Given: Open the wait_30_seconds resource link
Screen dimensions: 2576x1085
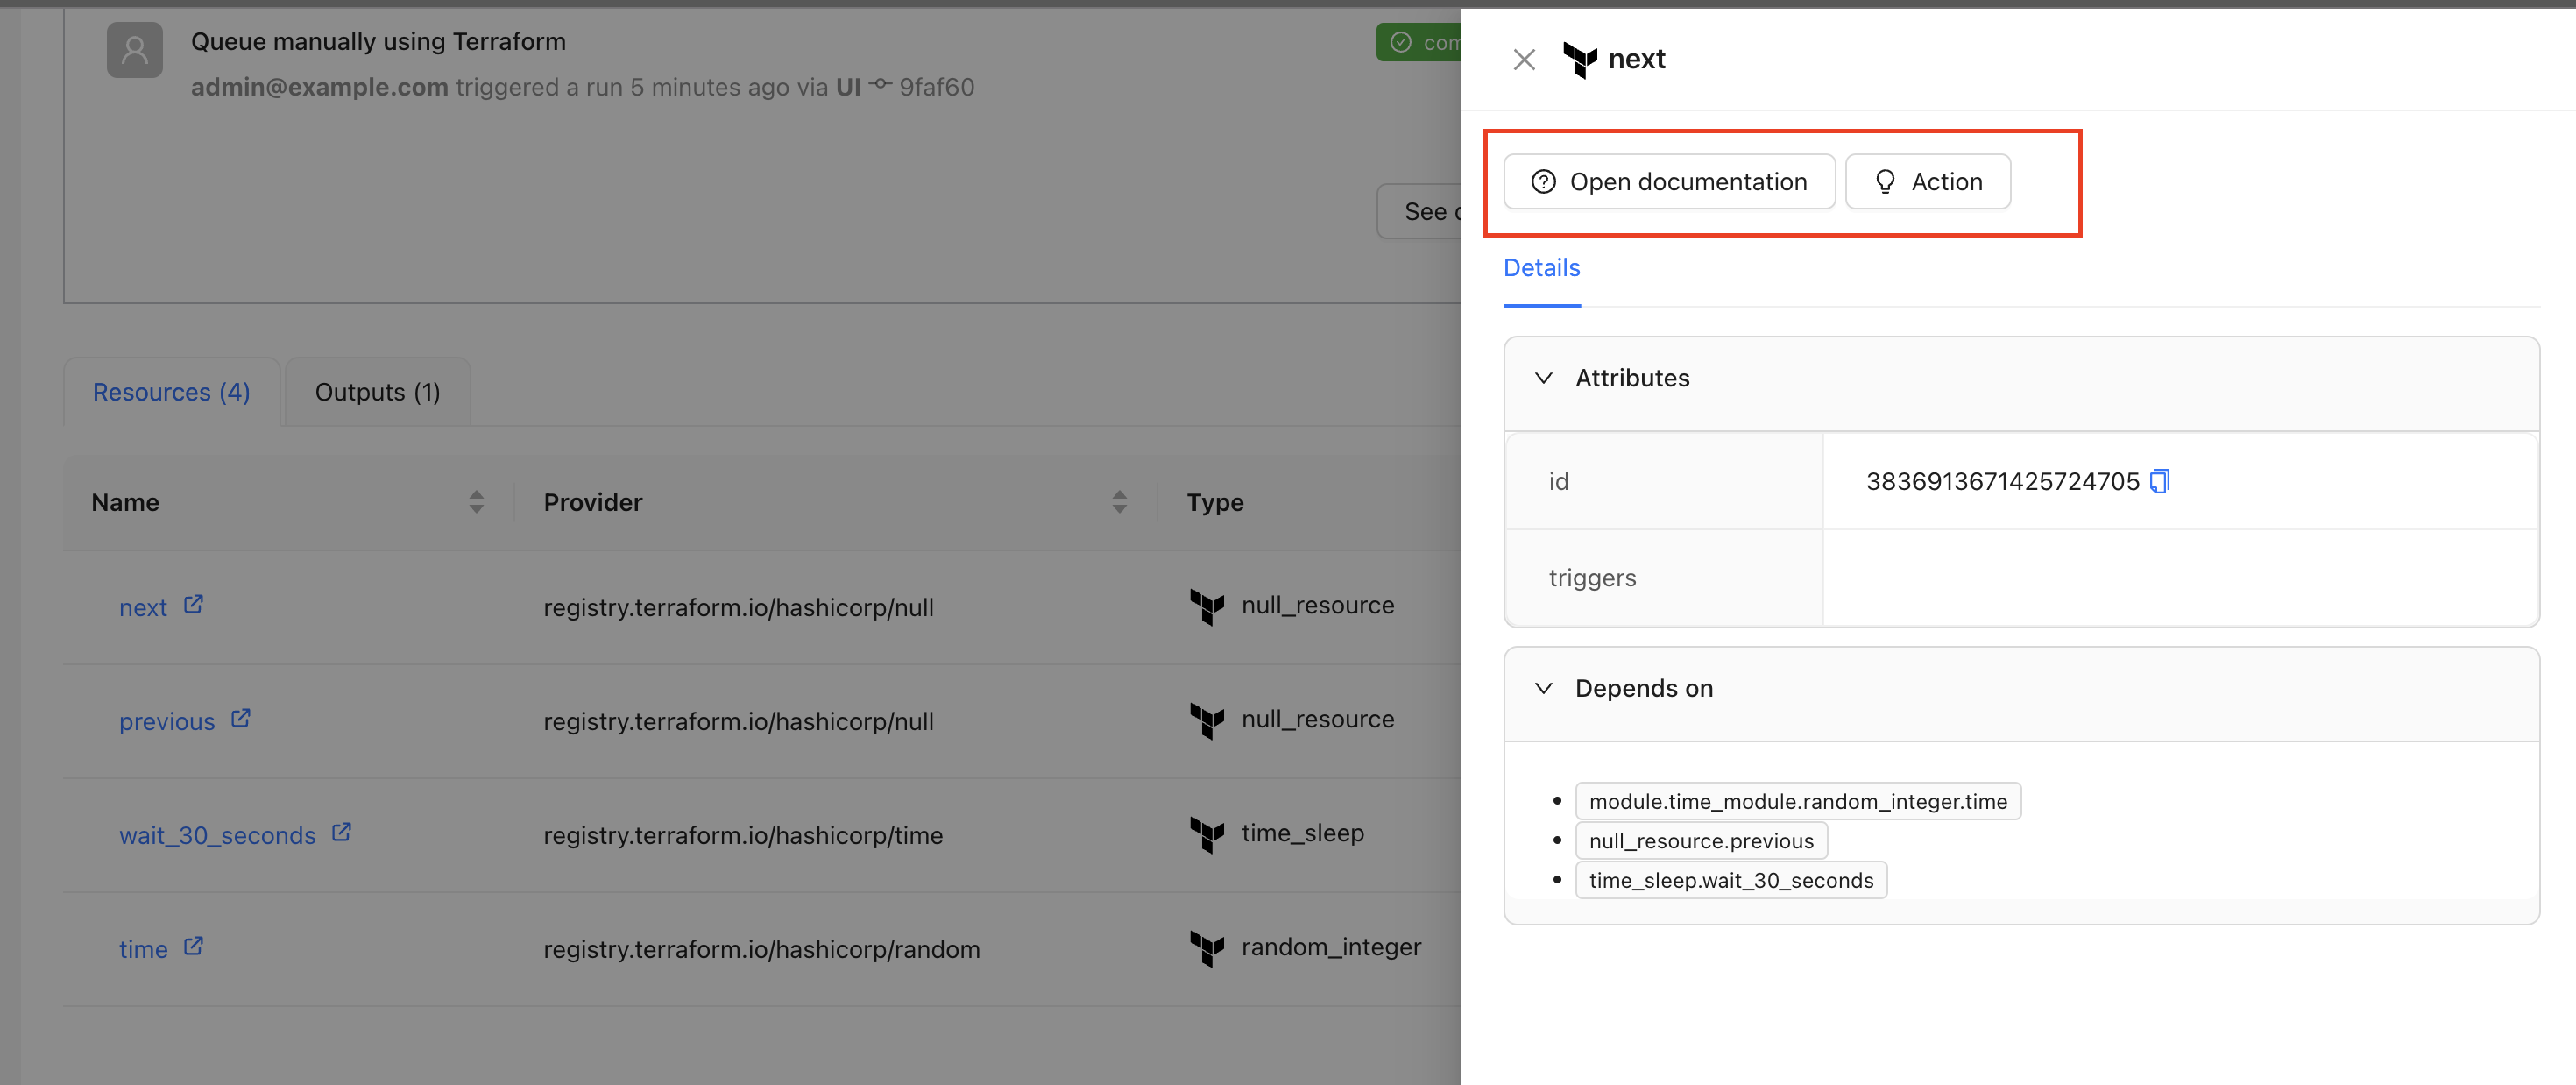Looking at the screenshot, I should pos(217,835).
